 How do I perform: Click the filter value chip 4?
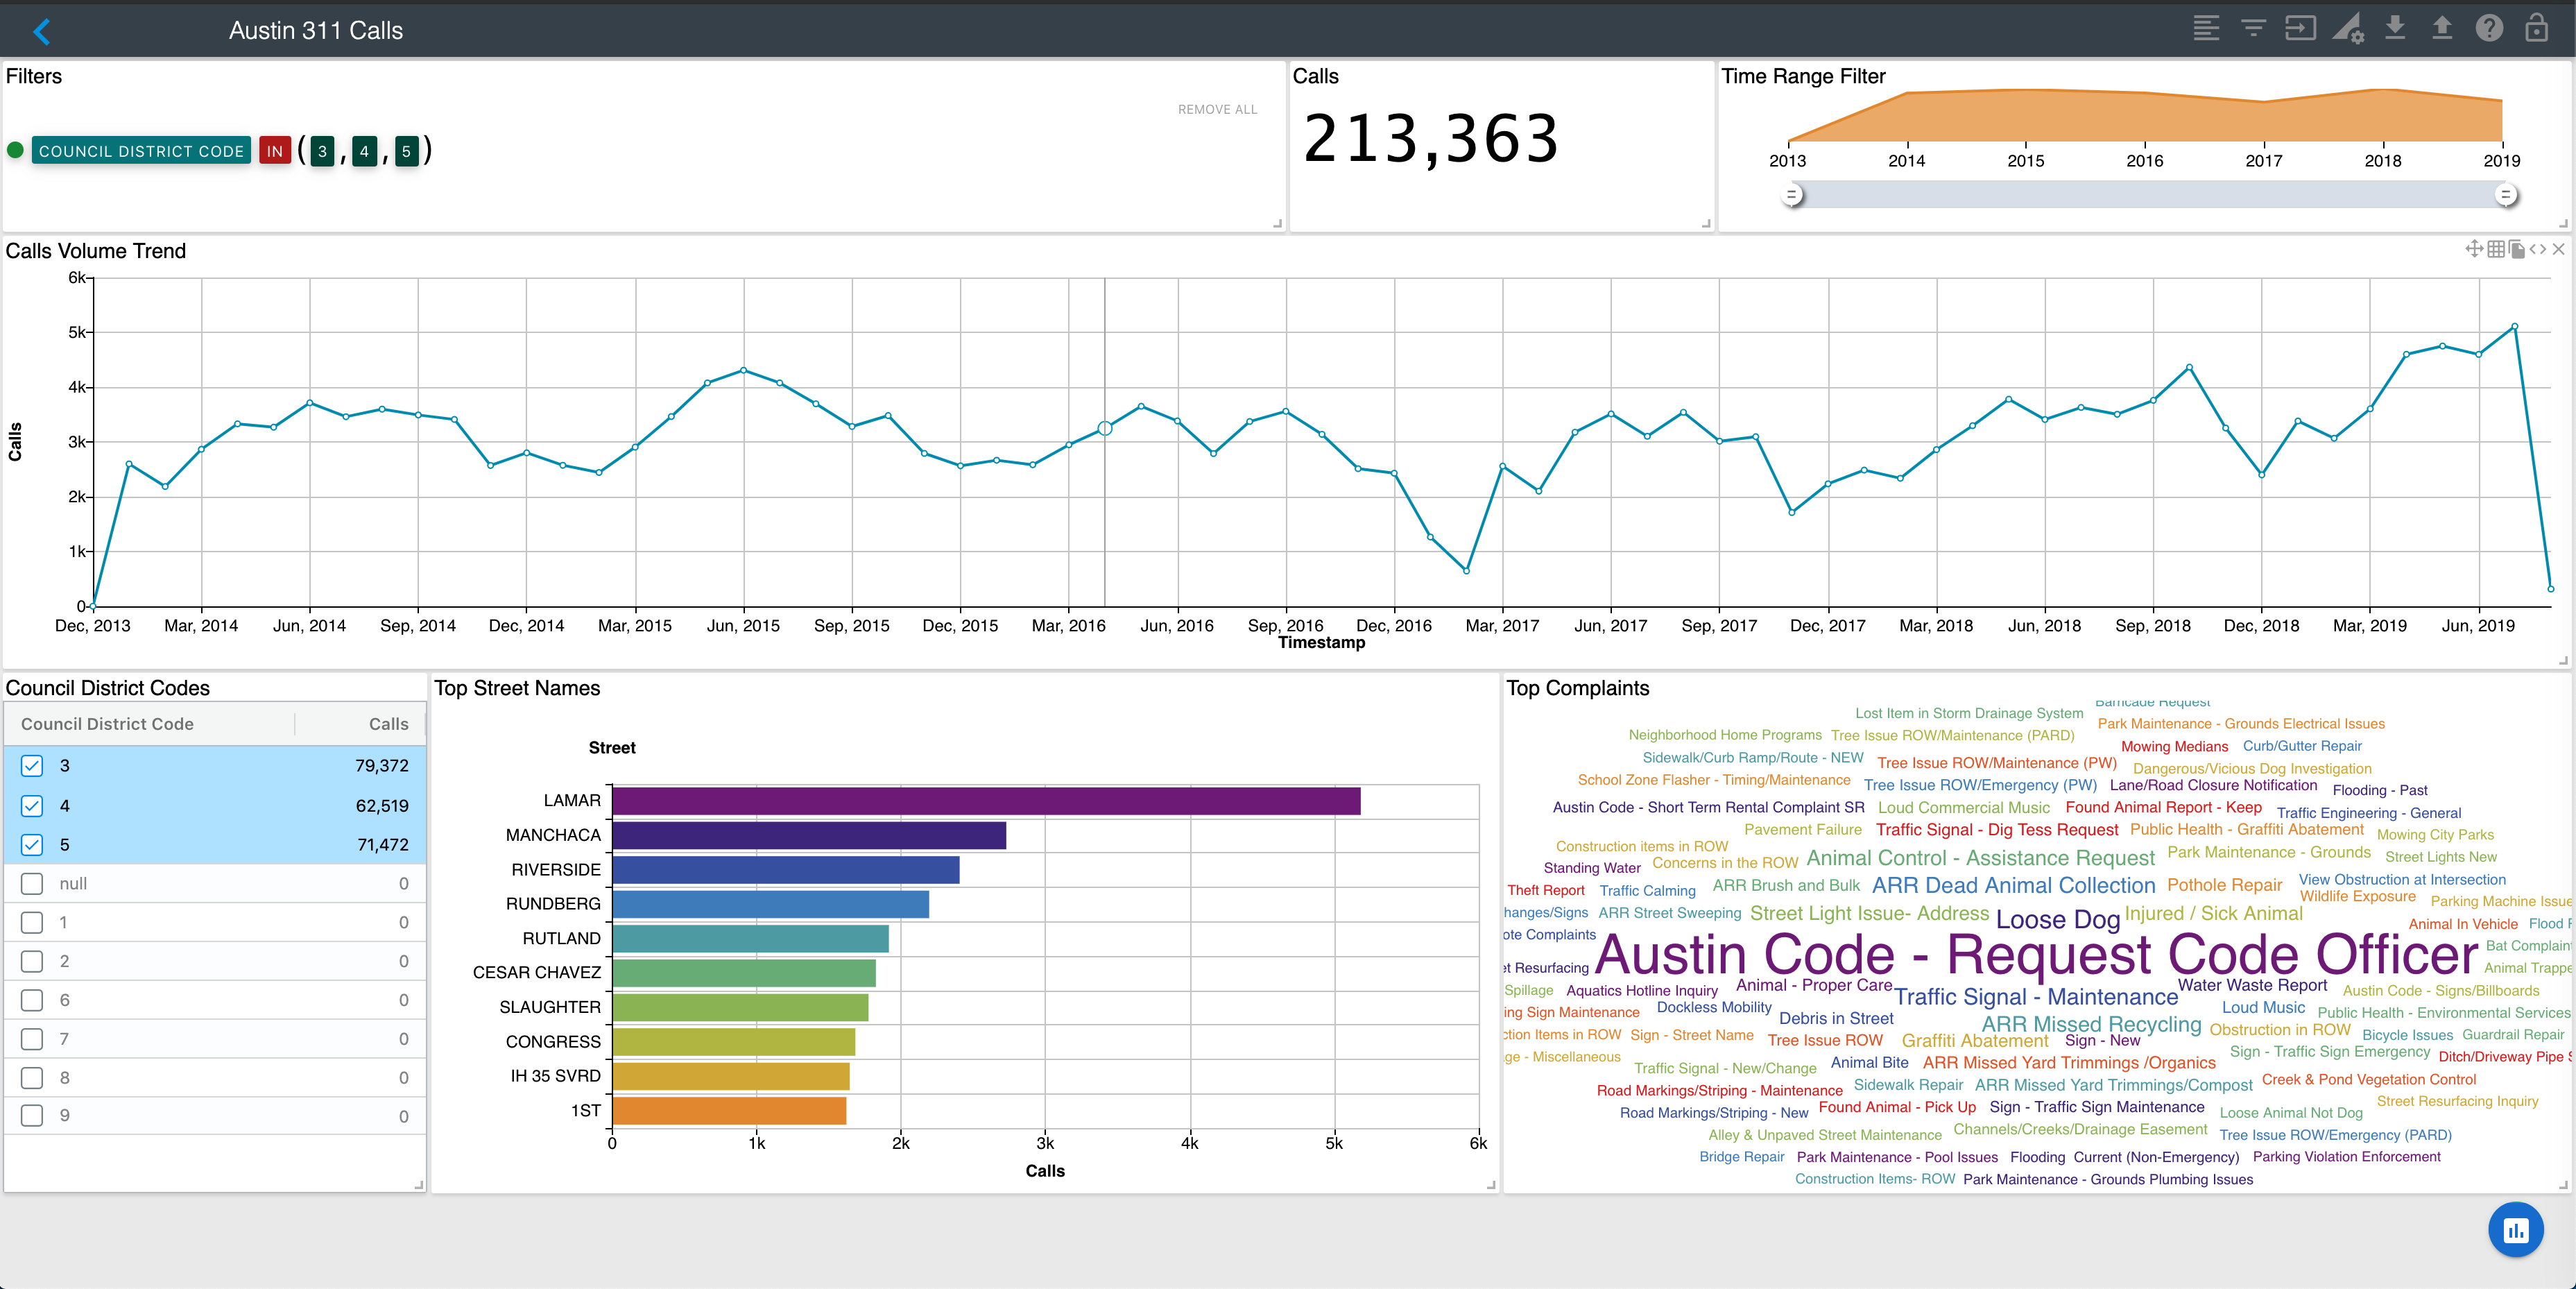364,152
